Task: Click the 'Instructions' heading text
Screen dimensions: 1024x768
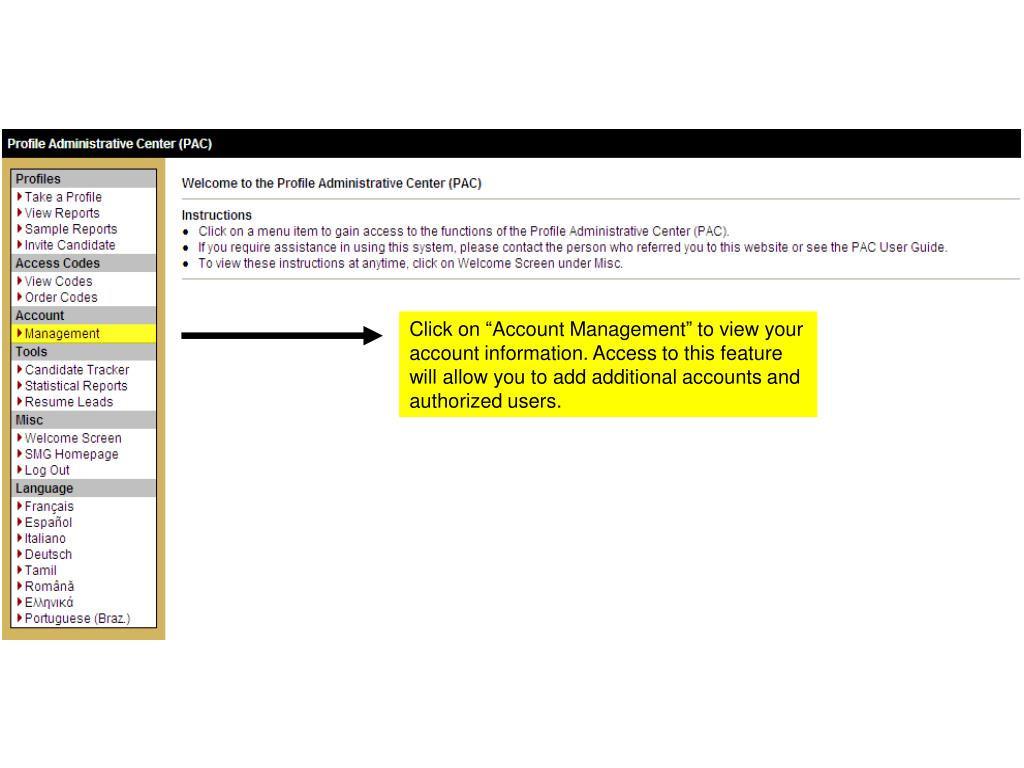Action: click(x=217, y=216)
